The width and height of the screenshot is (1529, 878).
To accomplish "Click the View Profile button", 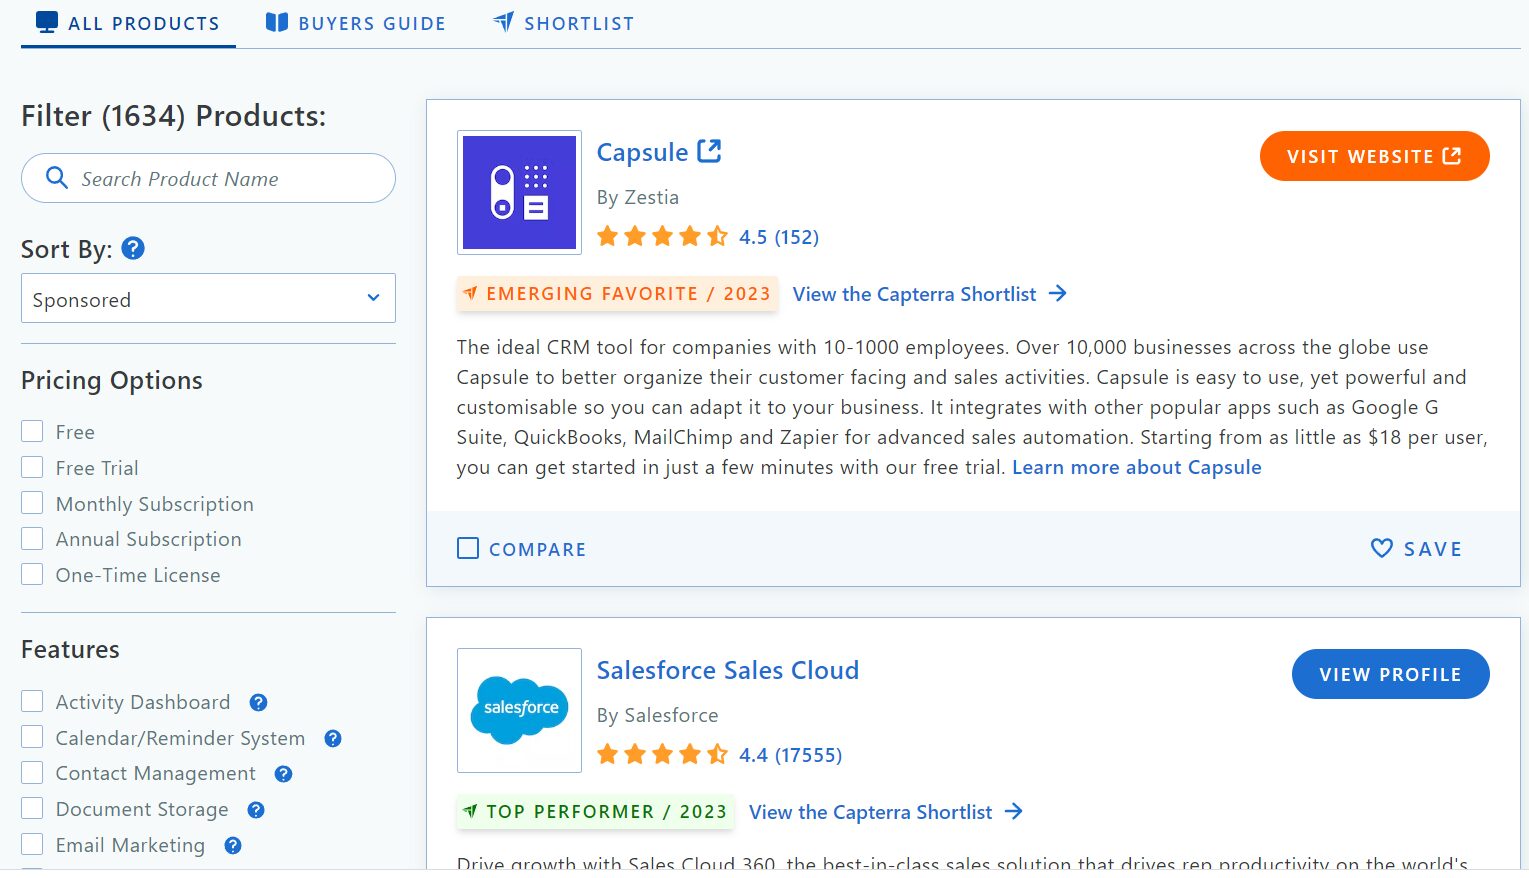I will coord(1391,674).
